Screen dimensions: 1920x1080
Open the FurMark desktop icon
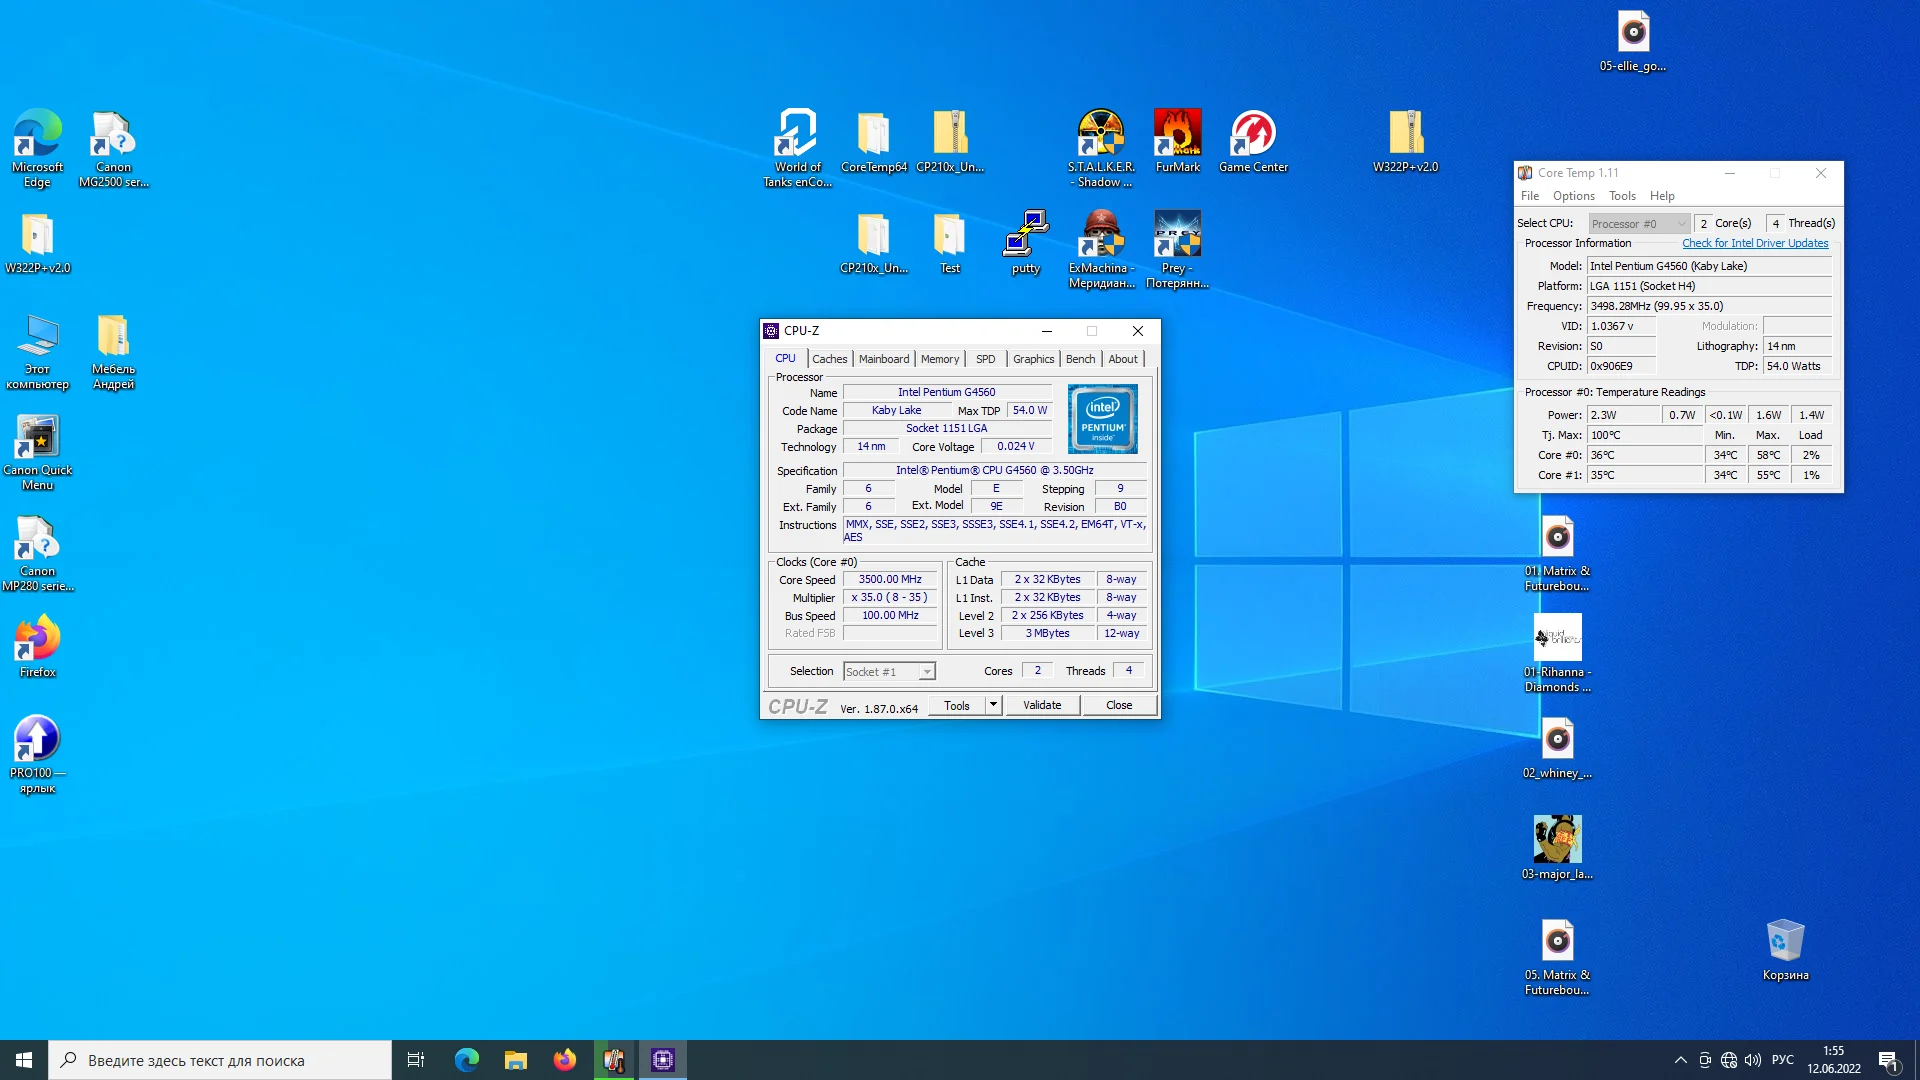[x=1177, y=135]
